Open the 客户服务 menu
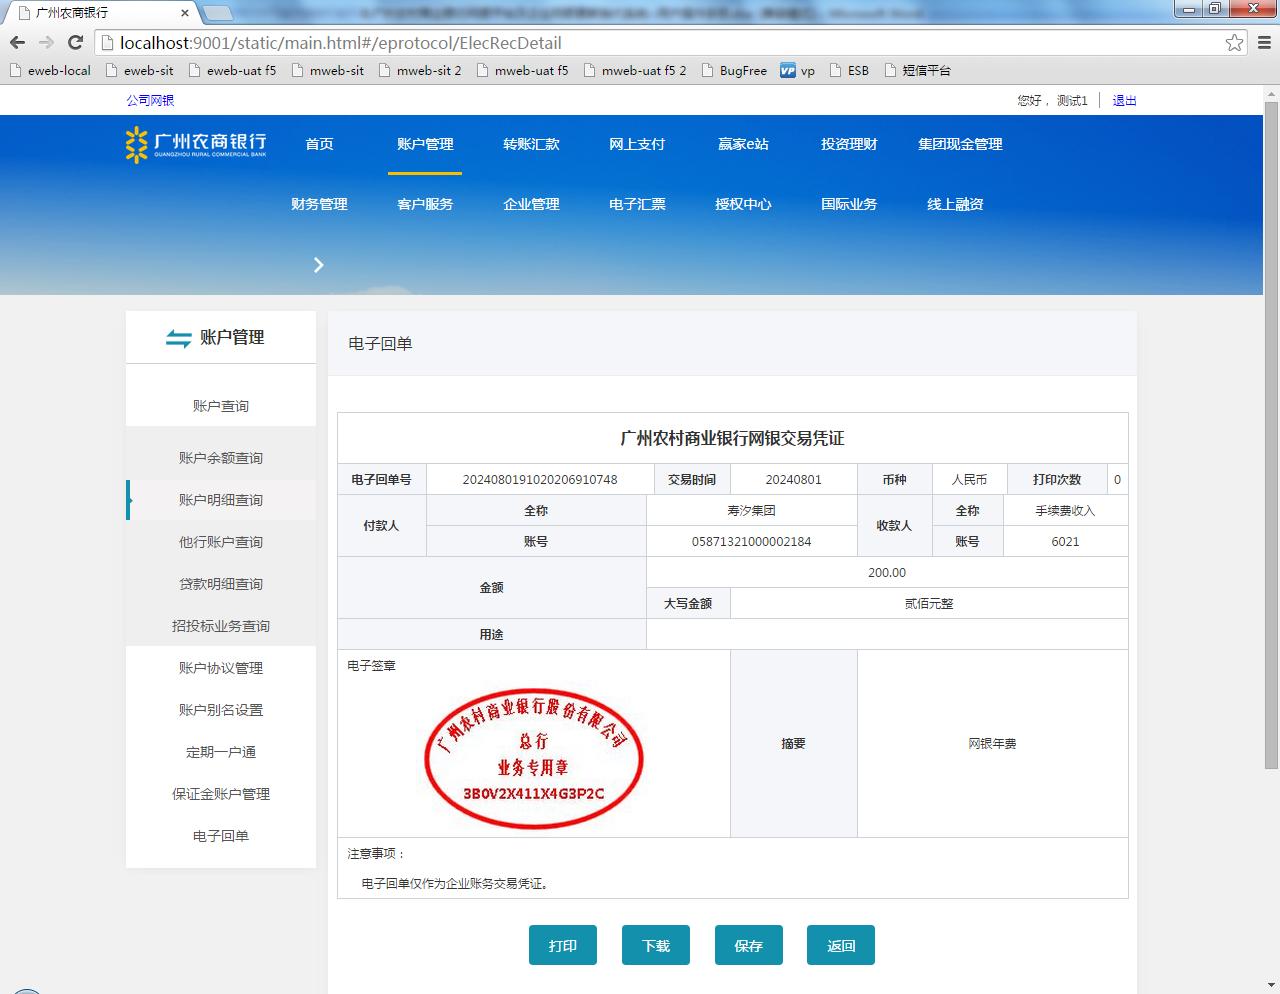Viewport: 1280px width, 994px height. (x=425, y=204)
